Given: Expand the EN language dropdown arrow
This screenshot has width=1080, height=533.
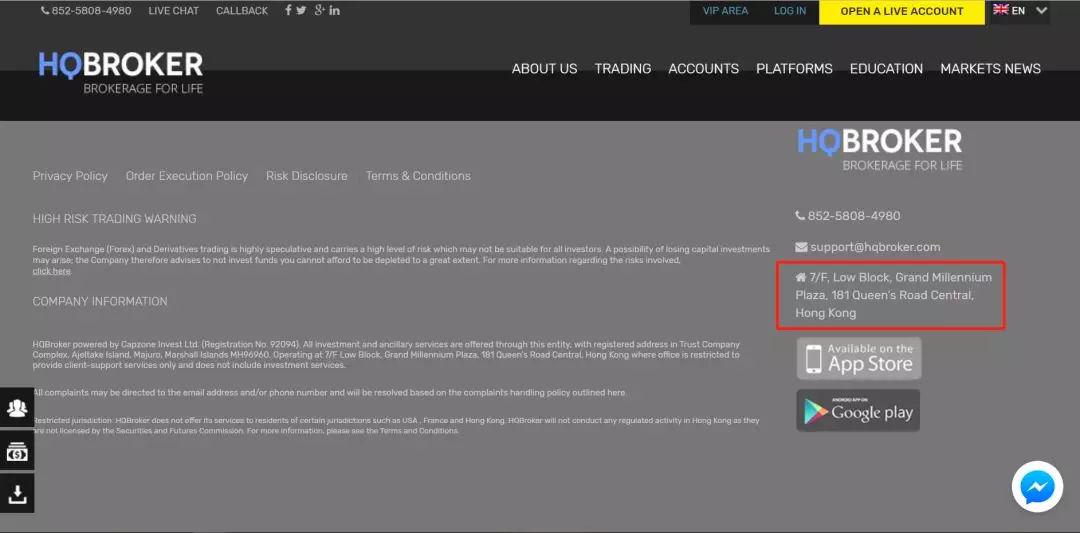Looking at the screenshot, I should pyautogui.click(x=1041, y=11).
